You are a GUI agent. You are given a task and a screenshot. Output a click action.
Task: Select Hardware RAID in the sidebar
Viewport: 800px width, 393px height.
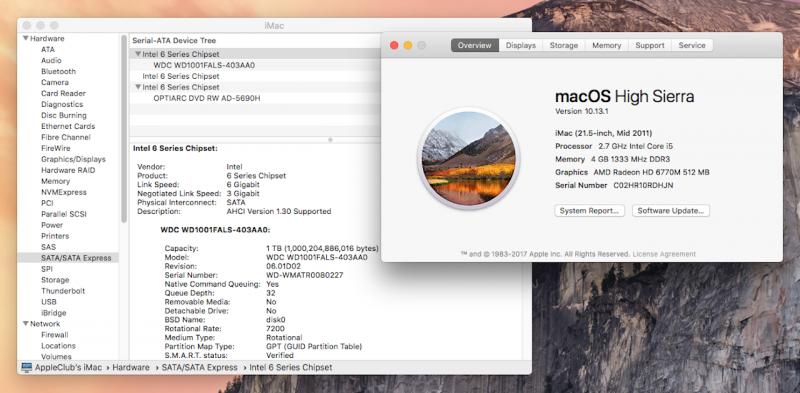(x=68, y=170)
